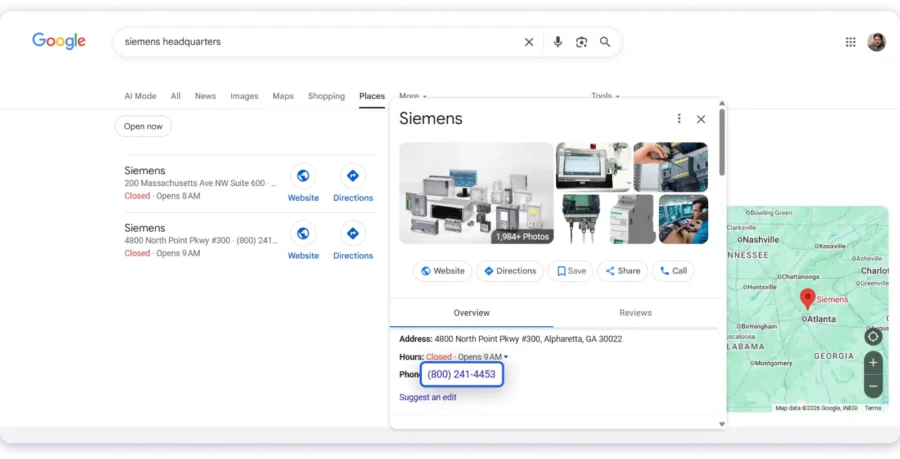
Task: Click the Siemens panel scrollbar up arrow
Action: coord(722,104)
